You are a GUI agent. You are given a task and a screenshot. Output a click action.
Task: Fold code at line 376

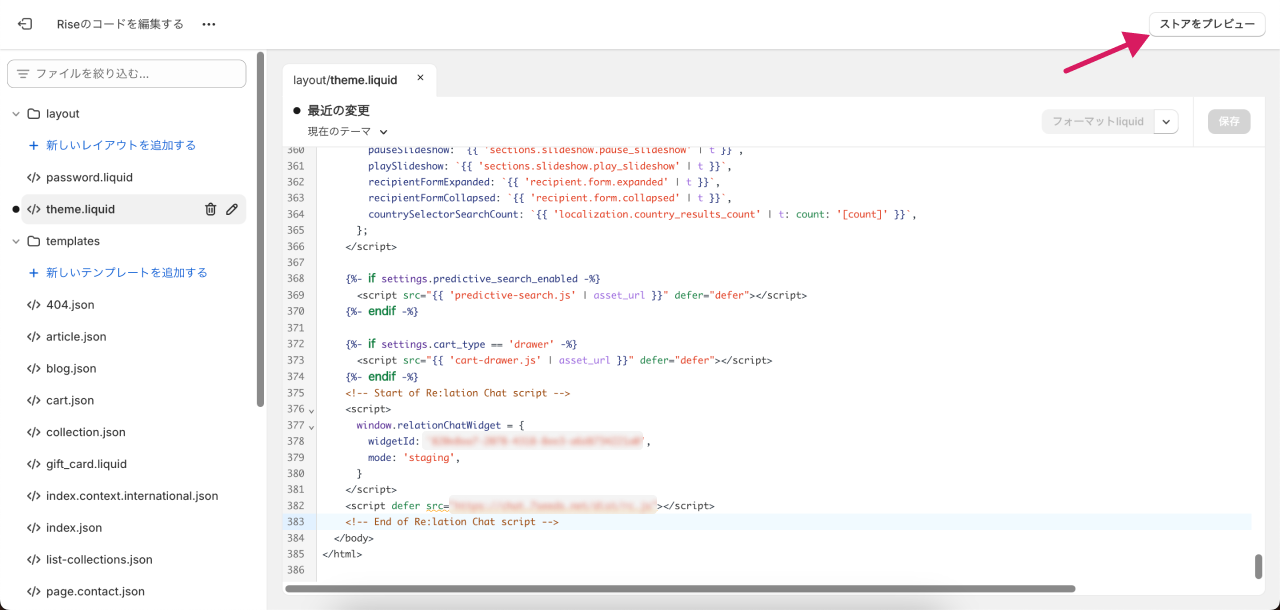click(311, 410)
